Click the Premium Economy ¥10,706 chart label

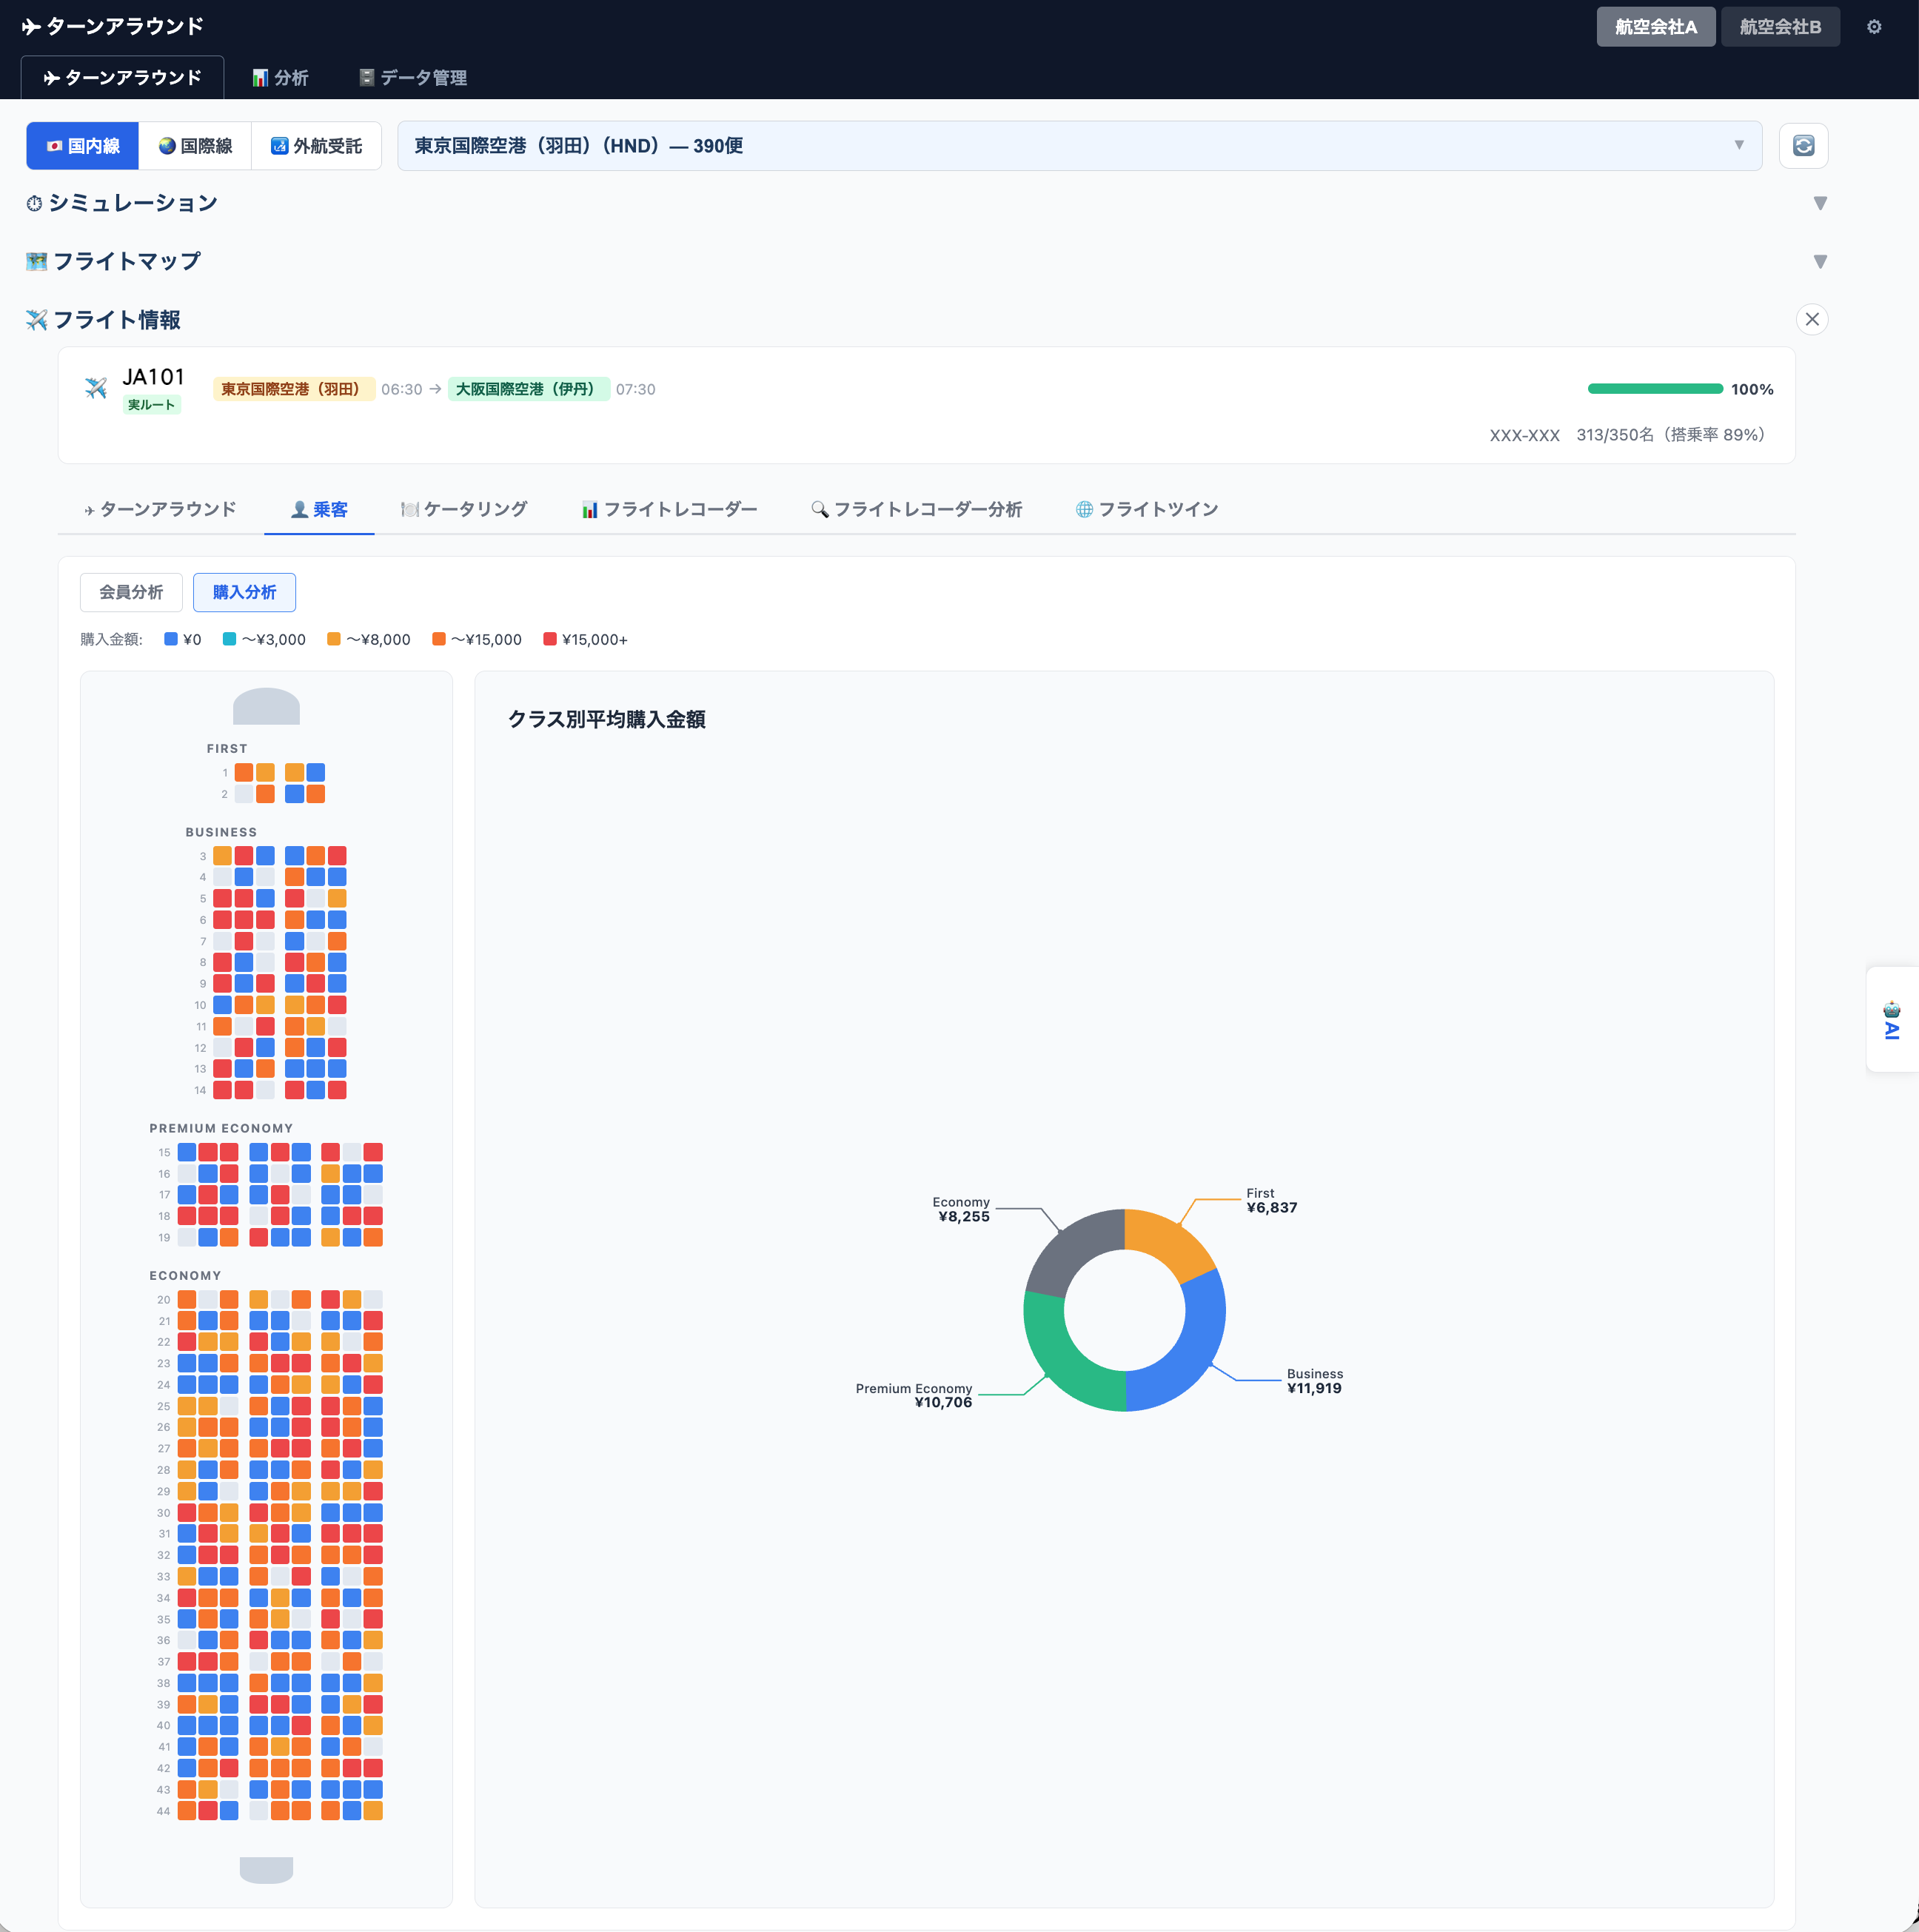click(913, 1395)
